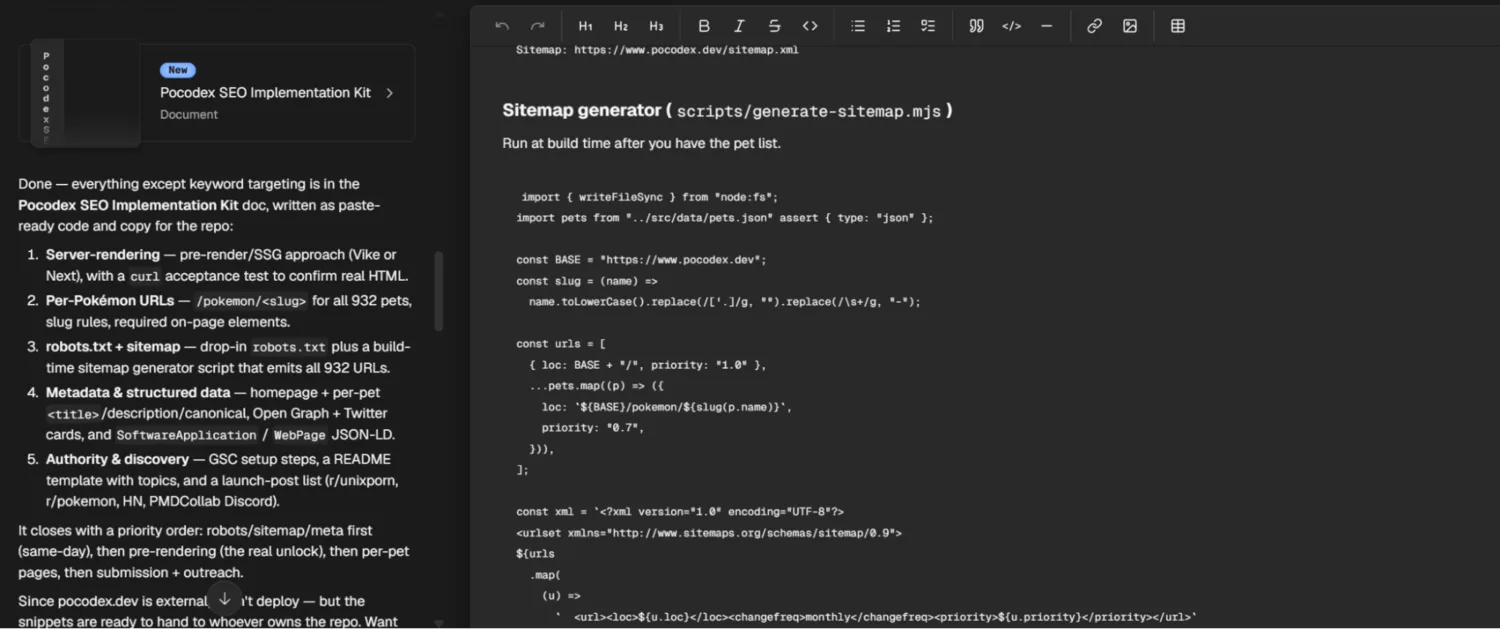The image size is (1500, 629).
Task: Toggle bold formatting
Action: coord(704,26)
